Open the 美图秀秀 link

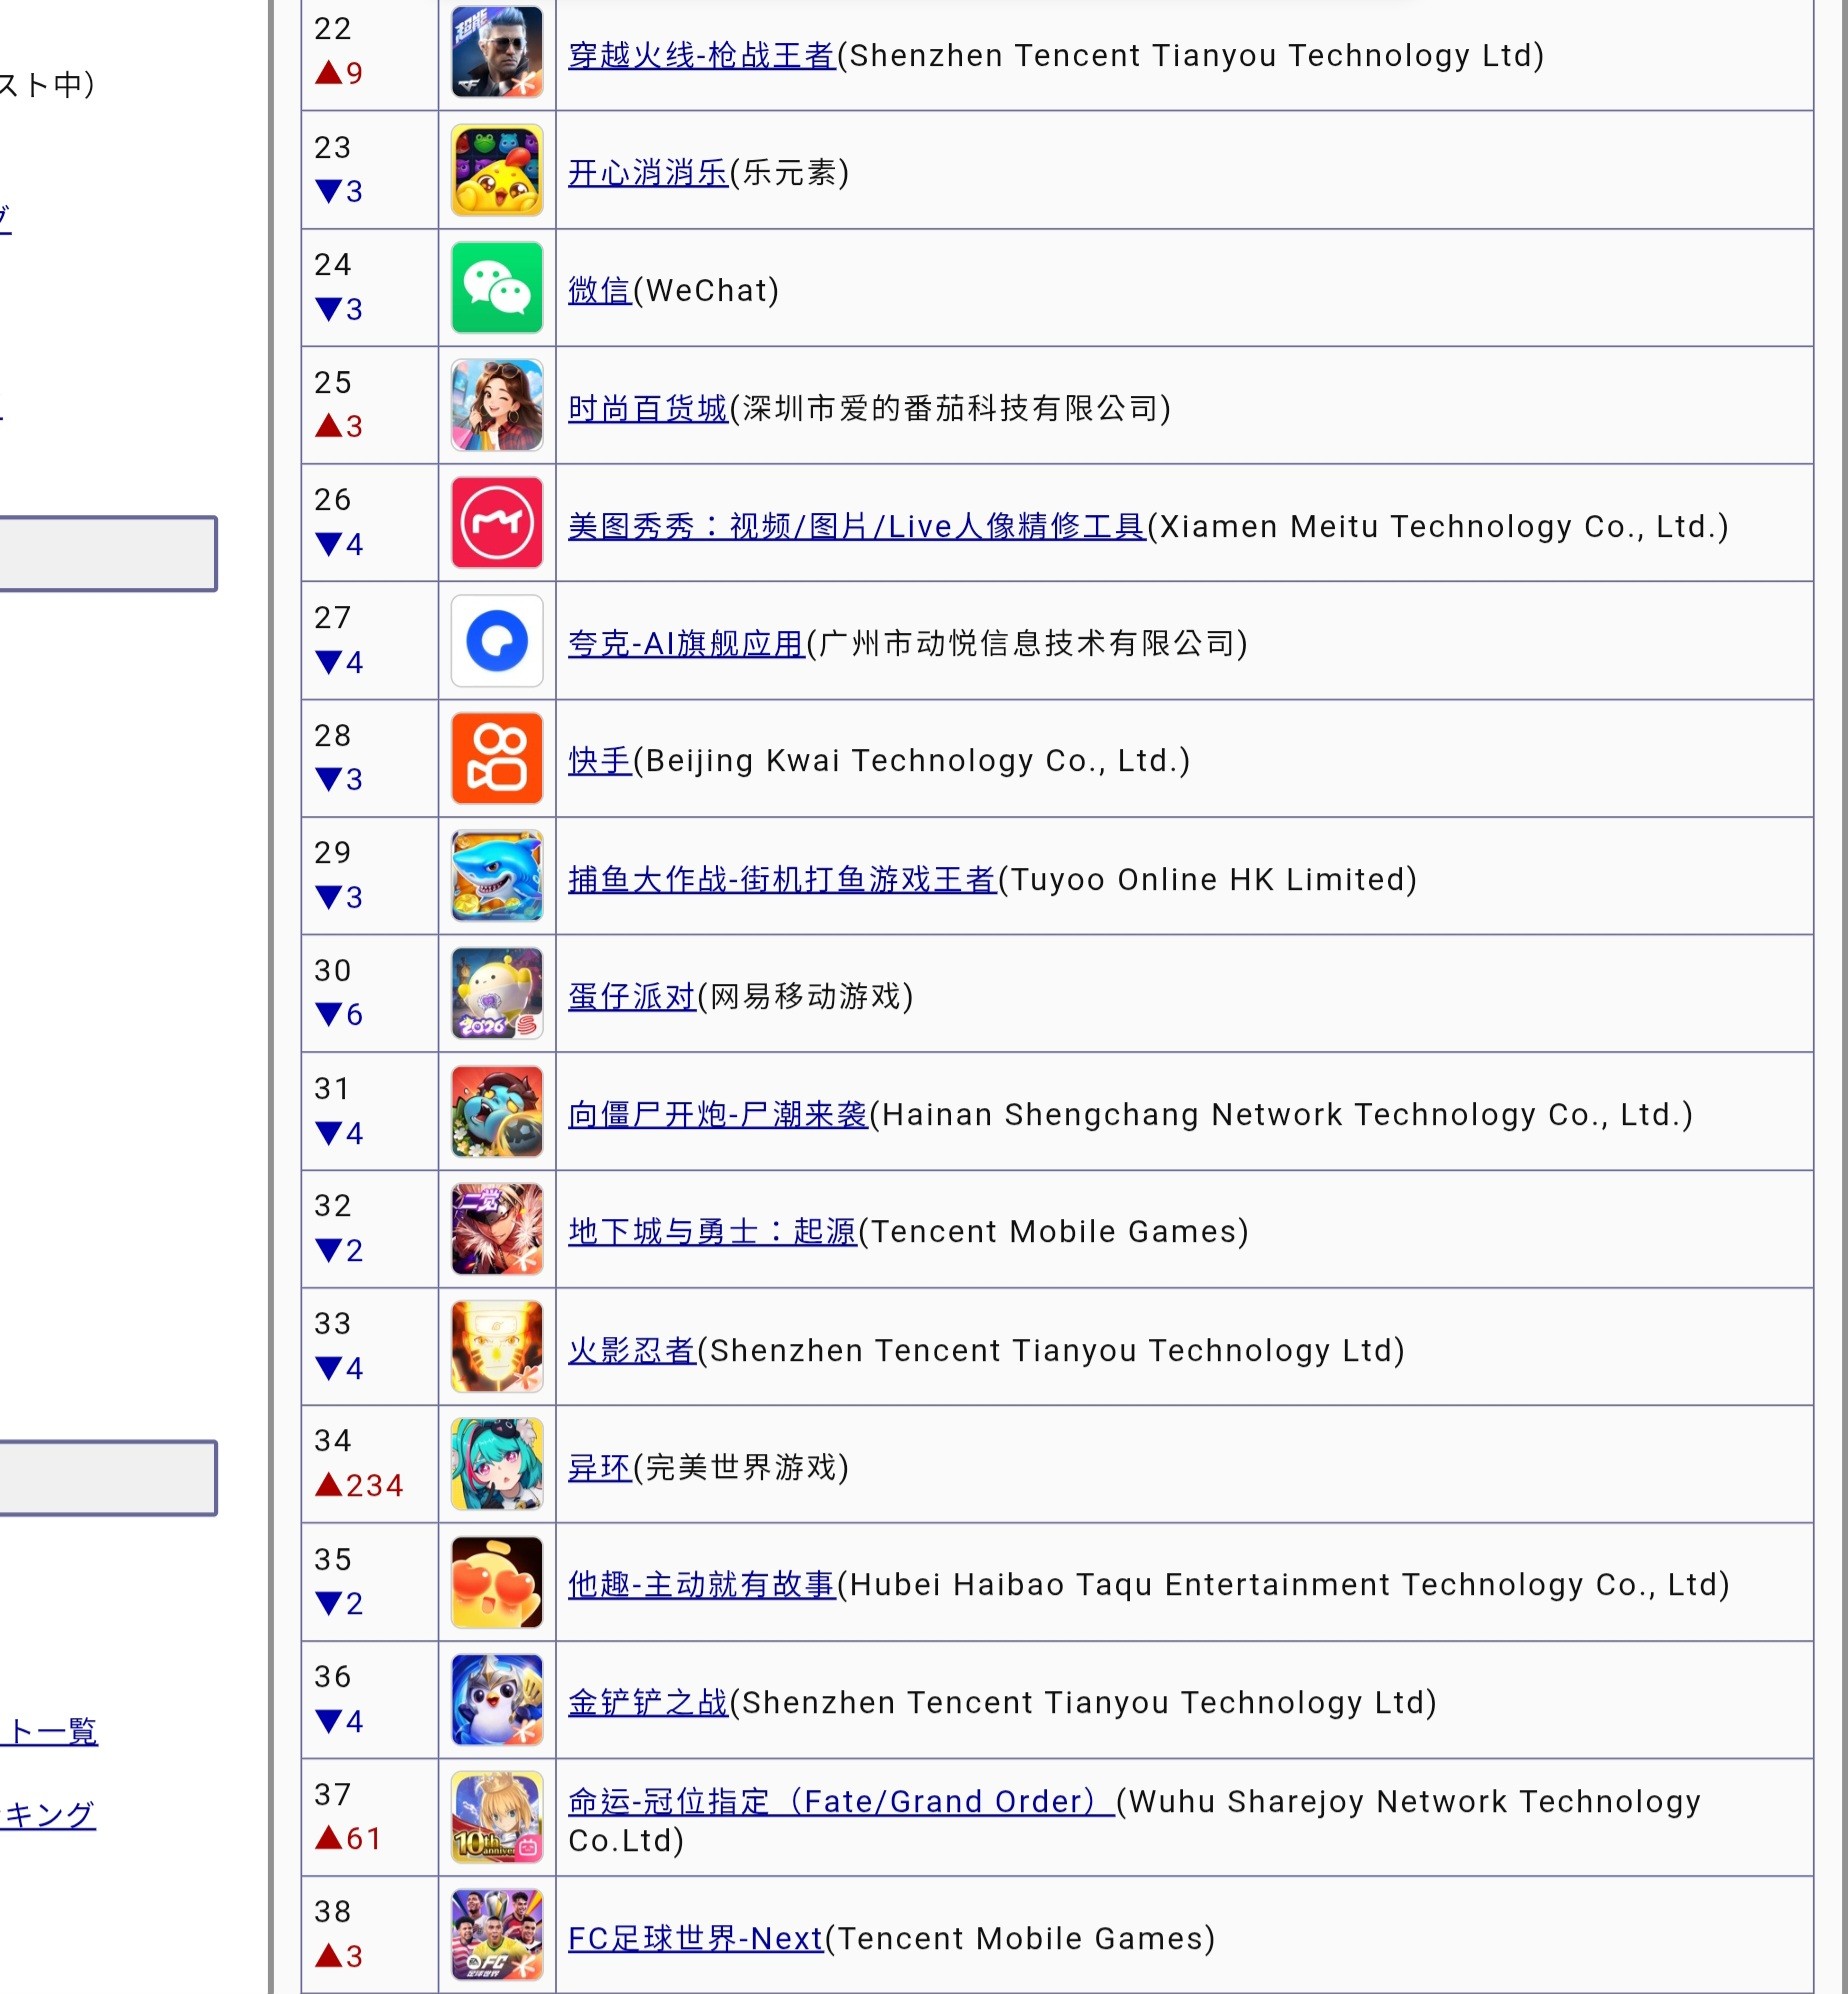point(857,526)
